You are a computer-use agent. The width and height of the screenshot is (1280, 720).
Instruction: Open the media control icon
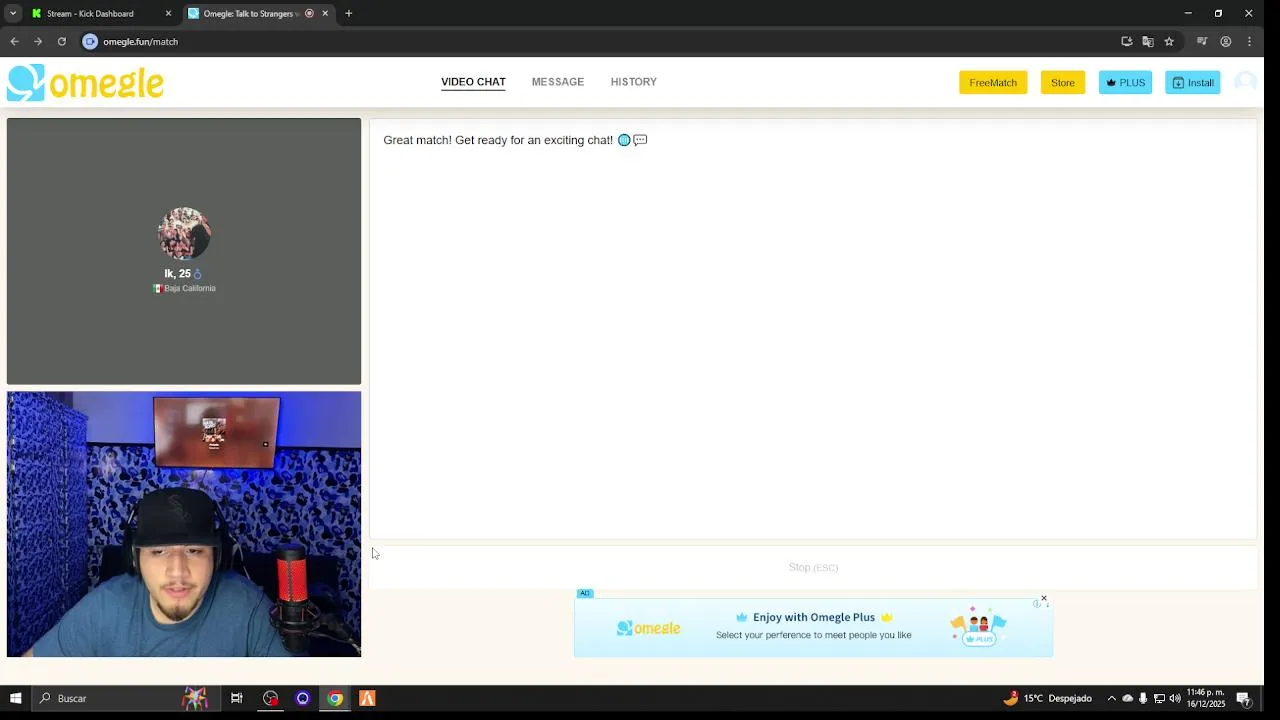click(x=1202, y=42)
